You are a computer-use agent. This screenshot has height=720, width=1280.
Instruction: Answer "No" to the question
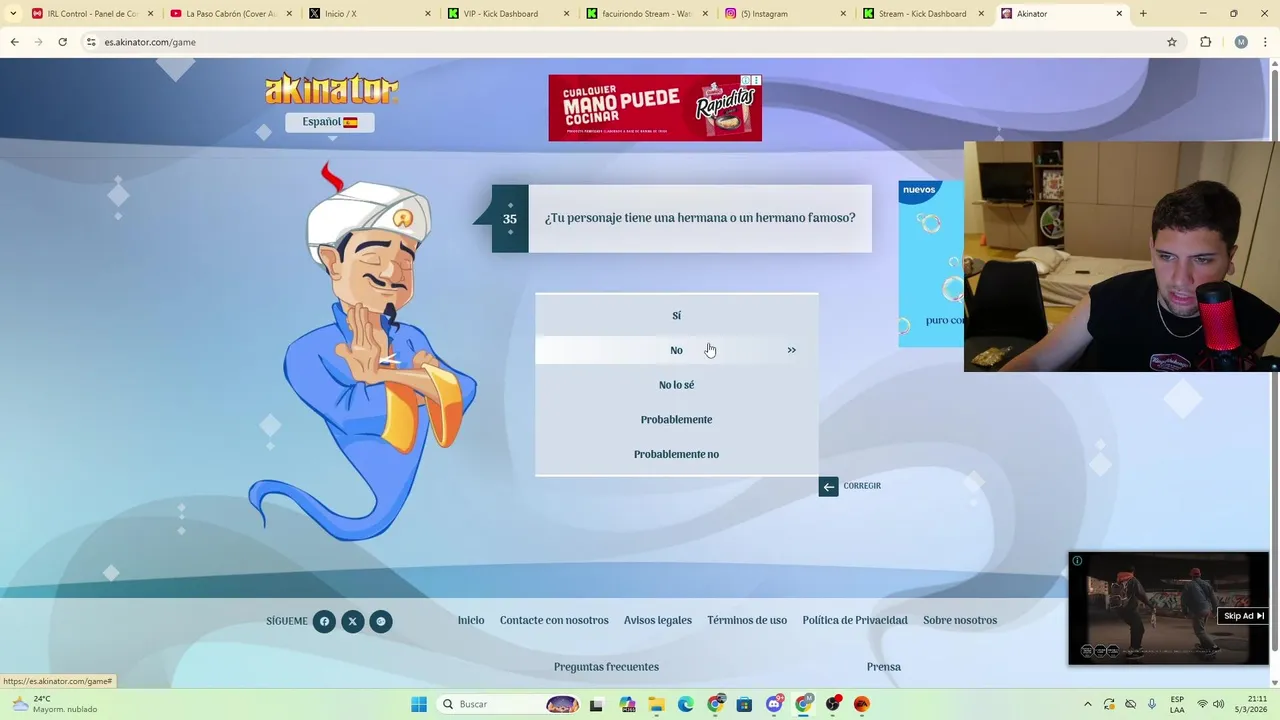676,350
